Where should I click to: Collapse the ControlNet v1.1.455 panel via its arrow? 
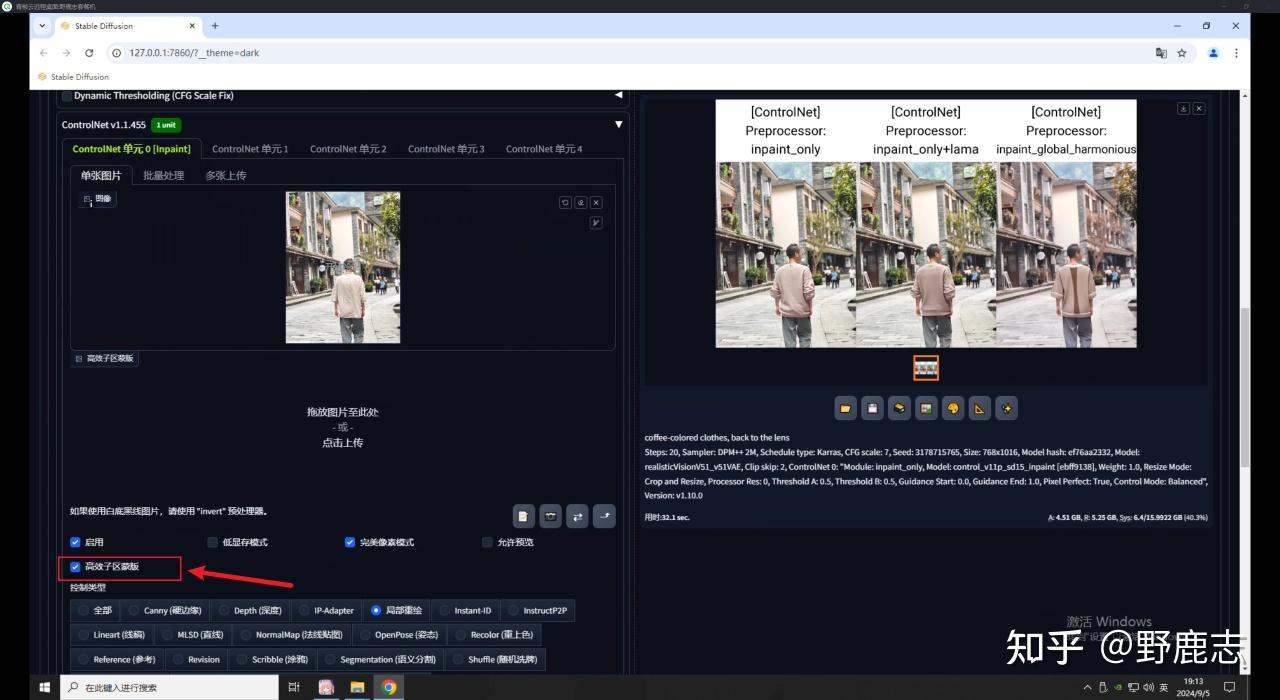(x=618, y=124)
